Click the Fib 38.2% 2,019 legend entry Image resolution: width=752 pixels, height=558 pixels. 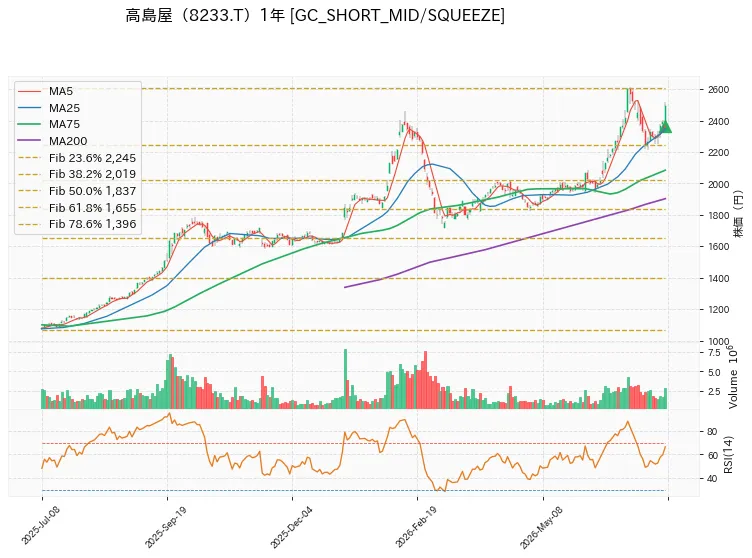pos(93,174)
